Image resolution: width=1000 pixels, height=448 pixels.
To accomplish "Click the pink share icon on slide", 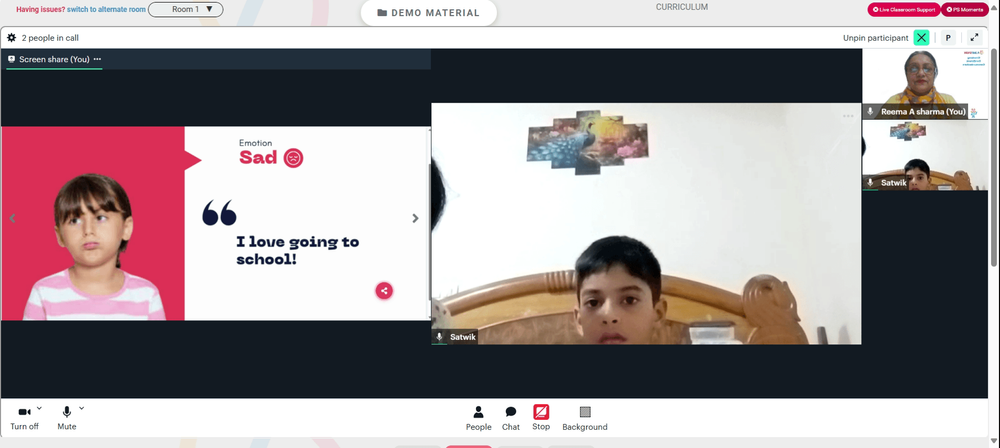I will [x=384, y=291].
